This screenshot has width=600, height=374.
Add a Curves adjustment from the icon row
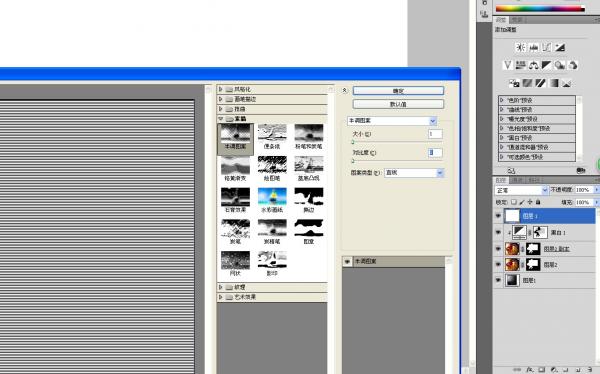(x=546, y=47)
